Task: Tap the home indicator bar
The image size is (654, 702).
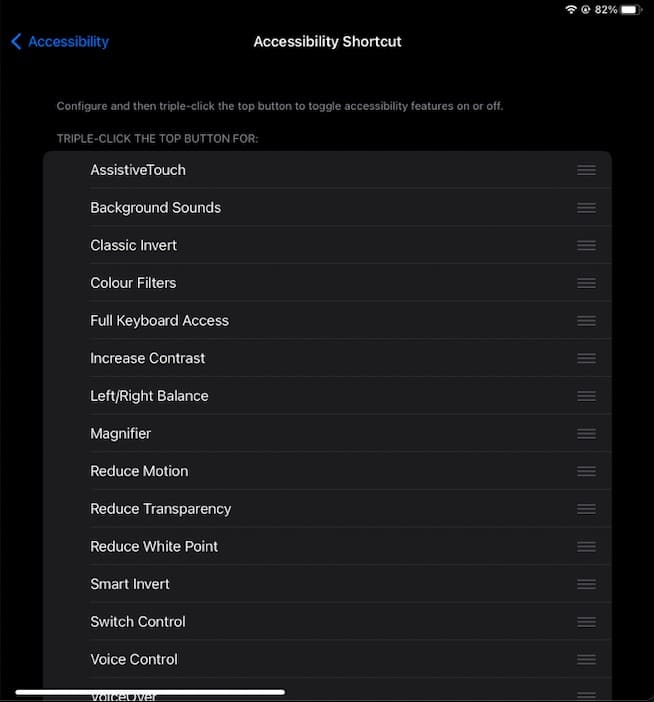Action: click(x=150, y=691)
